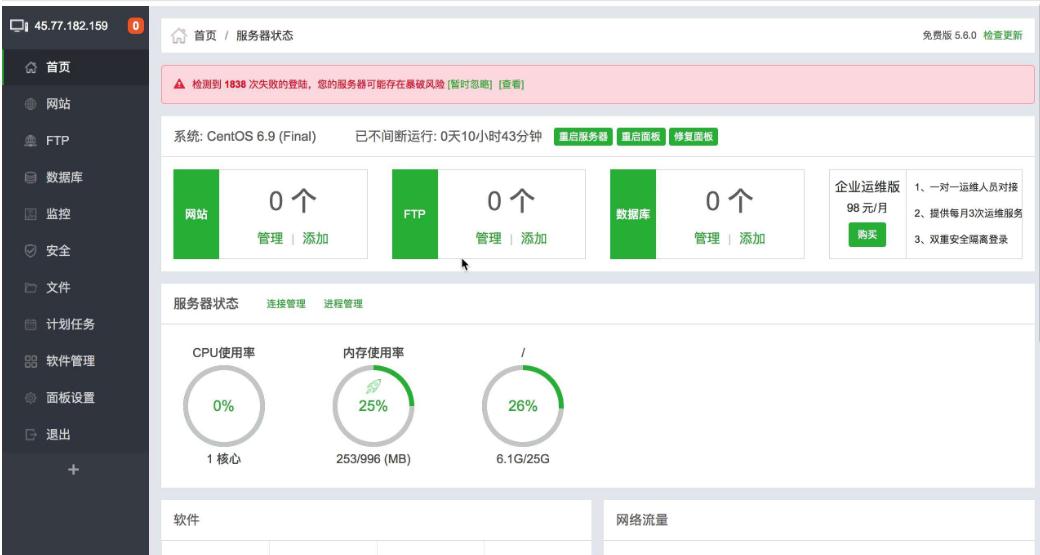Click the FTP icon in the sidebar
Screen dimensions: 1040x555
[x=31, y=141]
